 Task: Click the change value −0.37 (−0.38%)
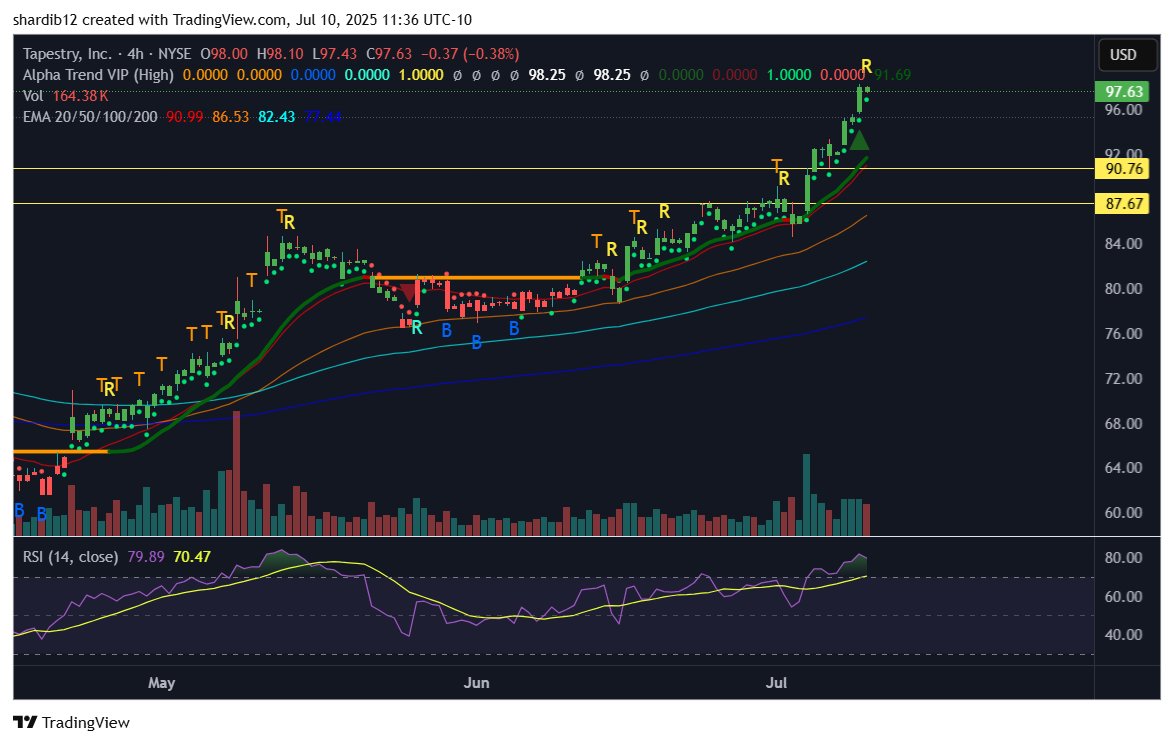[x=469, y=54]
